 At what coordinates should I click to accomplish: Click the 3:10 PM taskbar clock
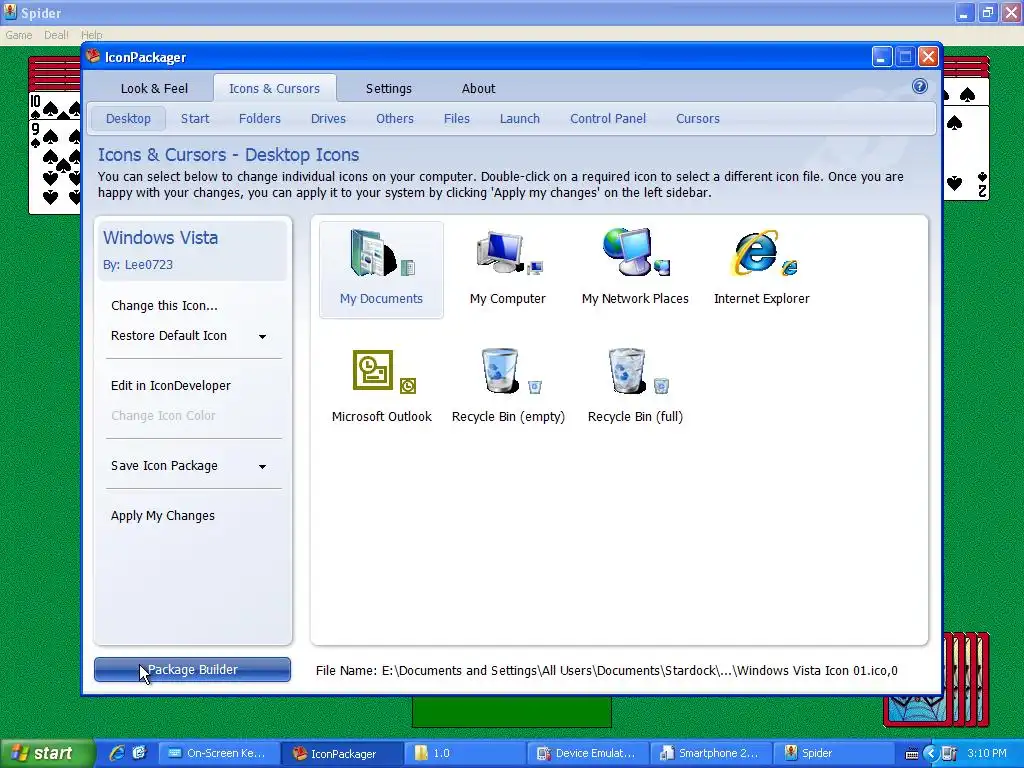pyautogui.click(x=987, y=754)
